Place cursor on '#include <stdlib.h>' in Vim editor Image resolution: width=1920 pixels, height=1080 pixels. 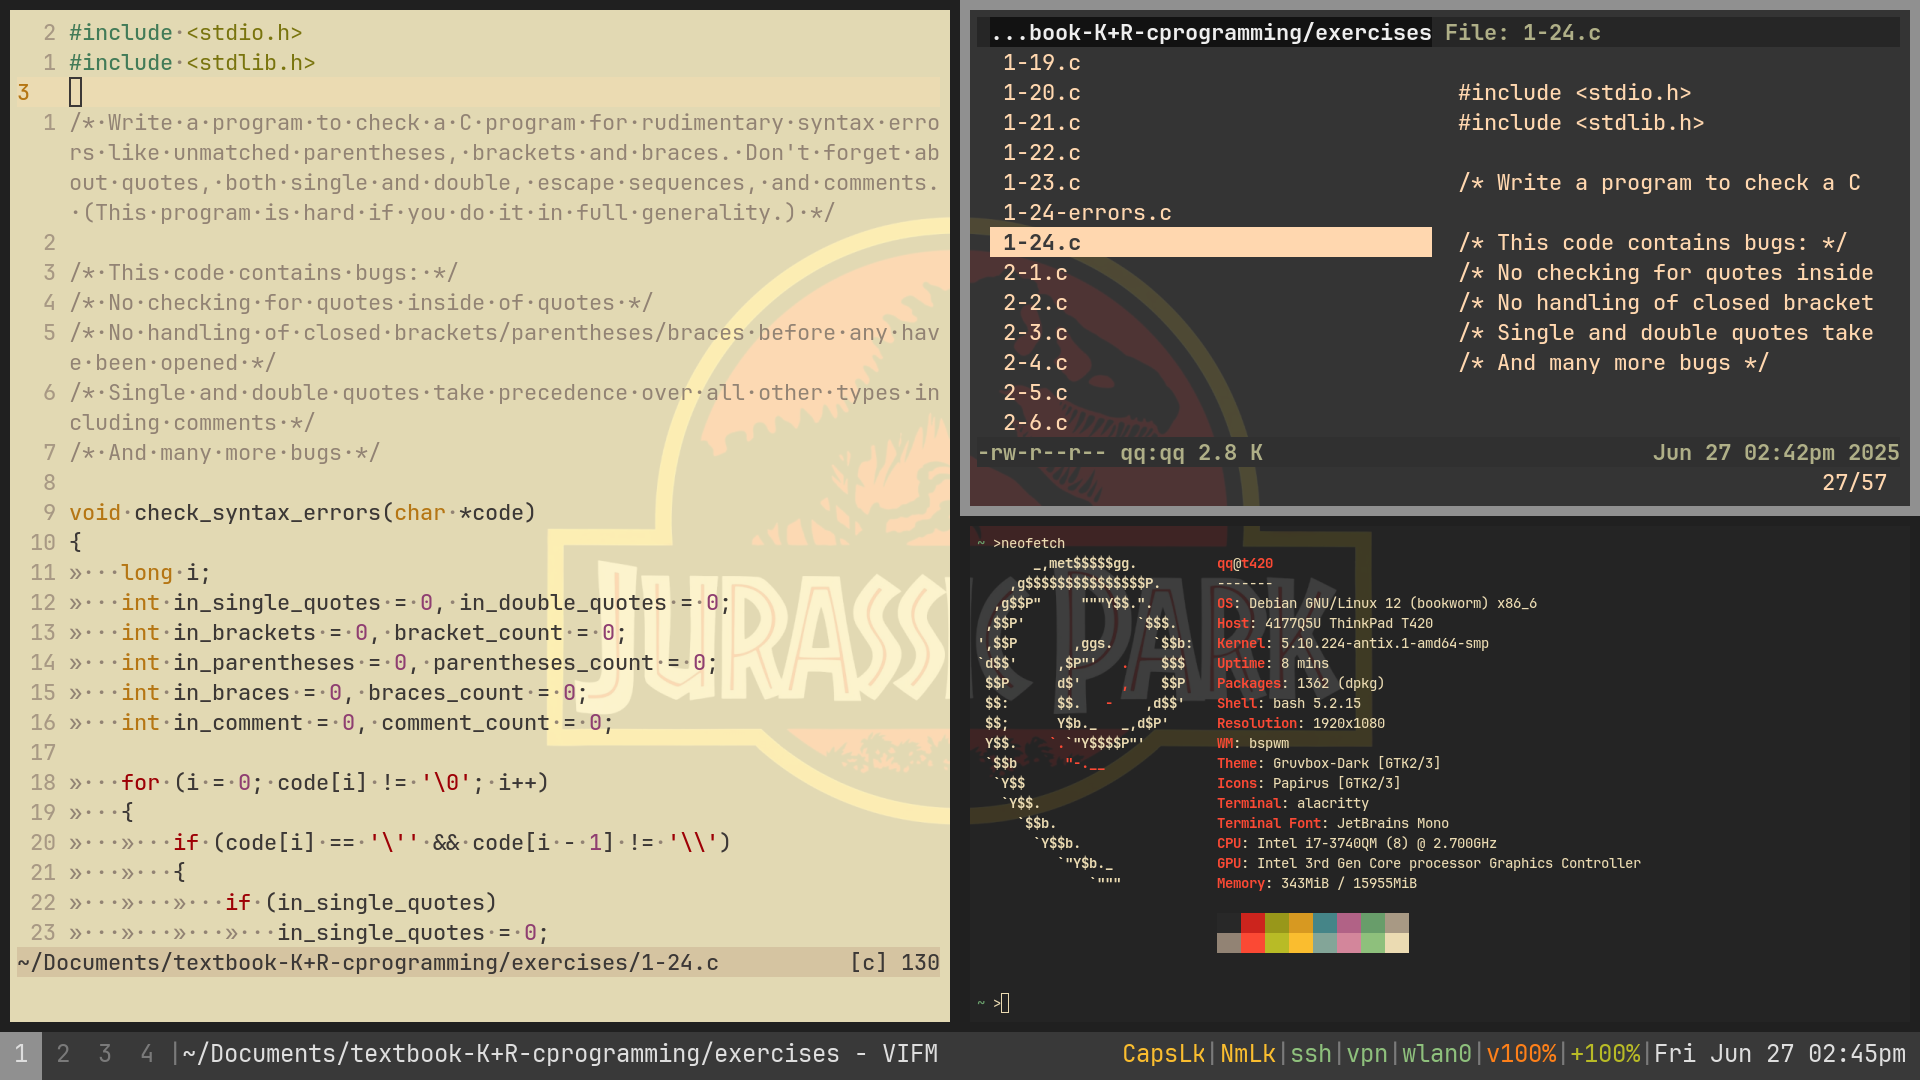click(192, 63)
